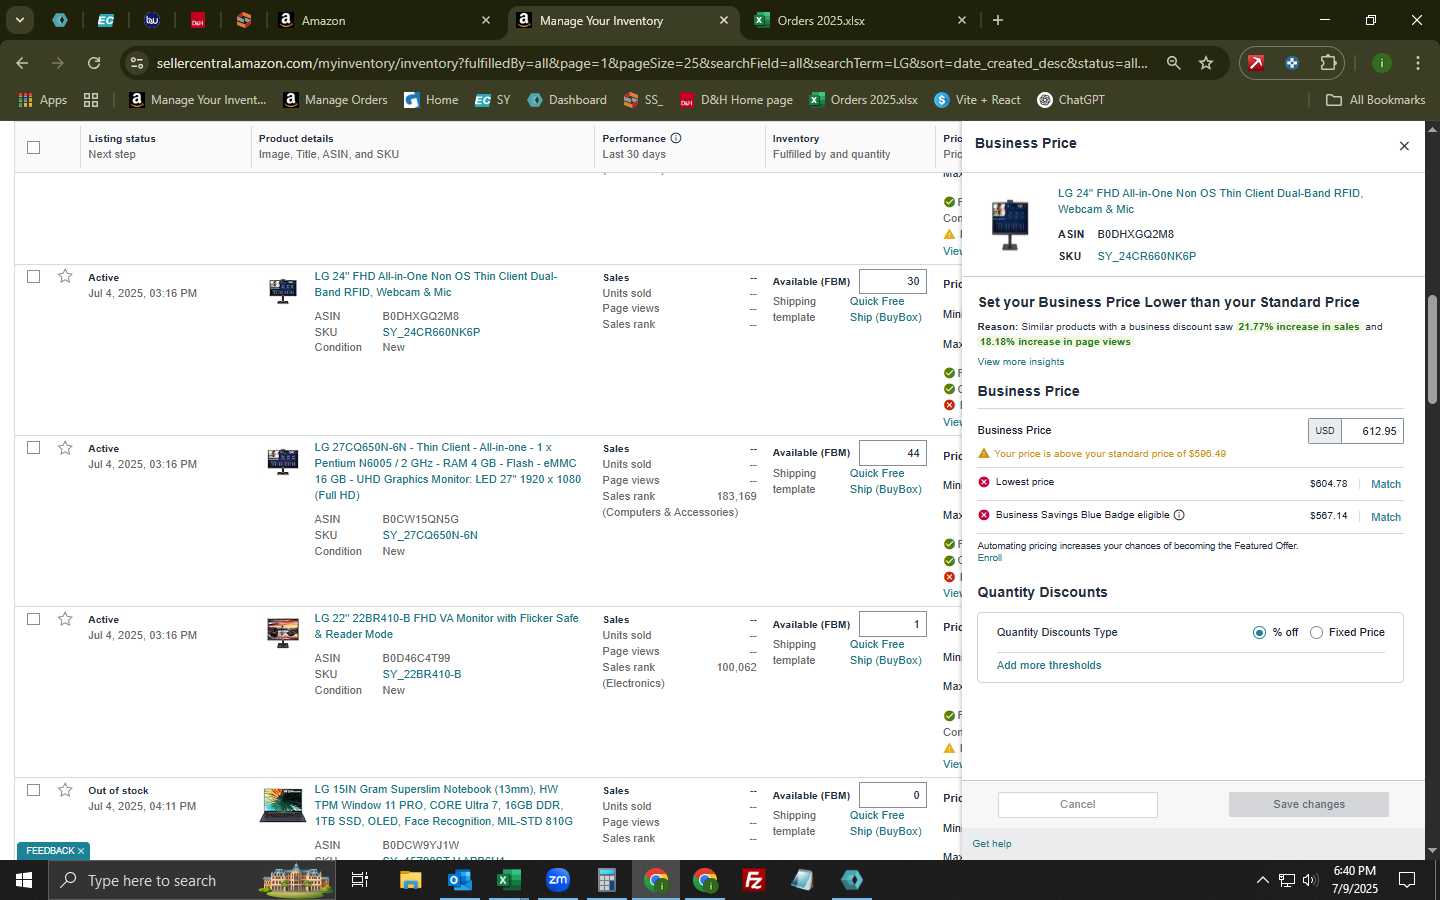Image resolution: width=1440 pixels, height=900 pixels.
Task: Open the Manage Orders bookmark
Action: tap(335, 100)
